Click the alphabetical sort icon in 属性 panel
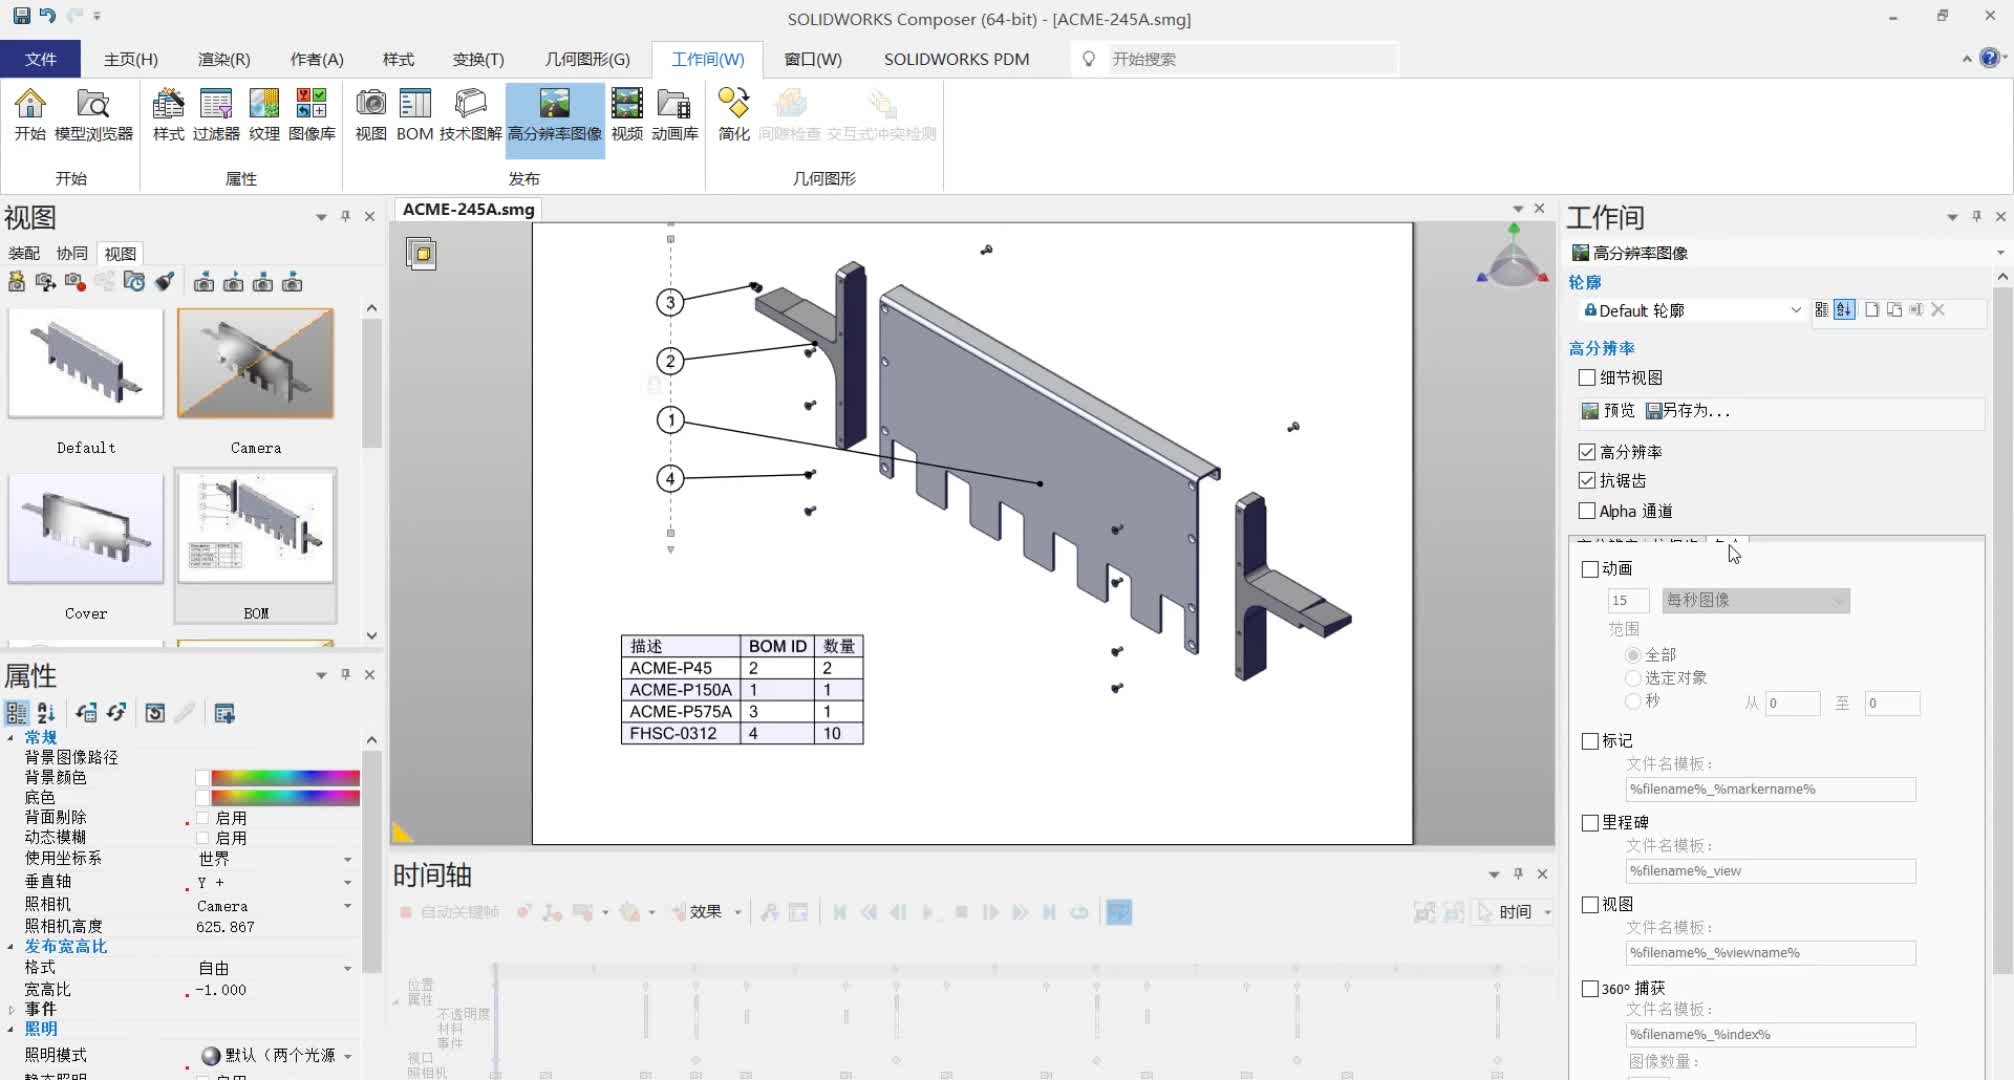The image size is (2014, 1080). (x=46, y=713)
